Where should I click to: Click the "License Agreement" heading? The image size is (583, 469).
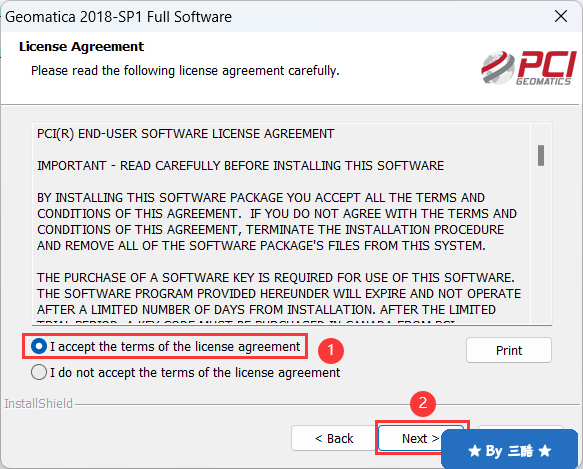coord(81,47)
